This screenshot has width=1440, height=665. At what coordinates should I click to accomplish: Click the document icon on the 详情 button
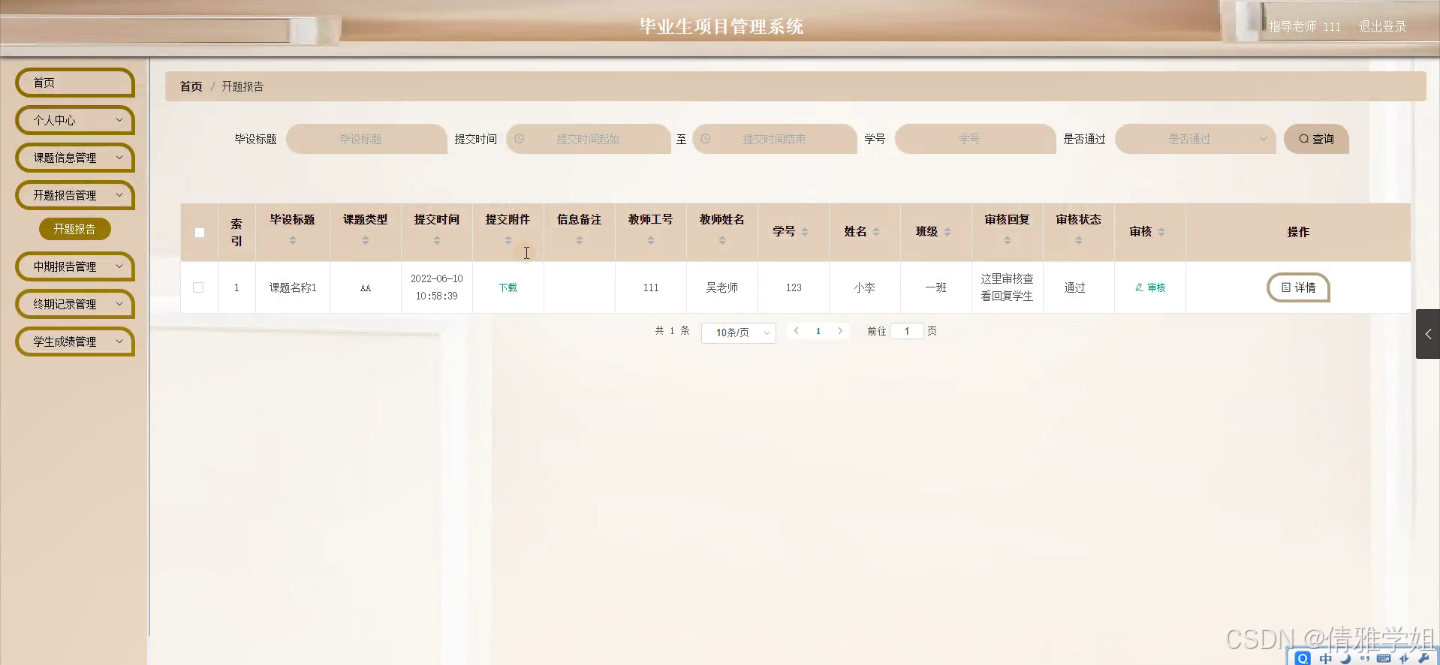(x=1285, y=287)
